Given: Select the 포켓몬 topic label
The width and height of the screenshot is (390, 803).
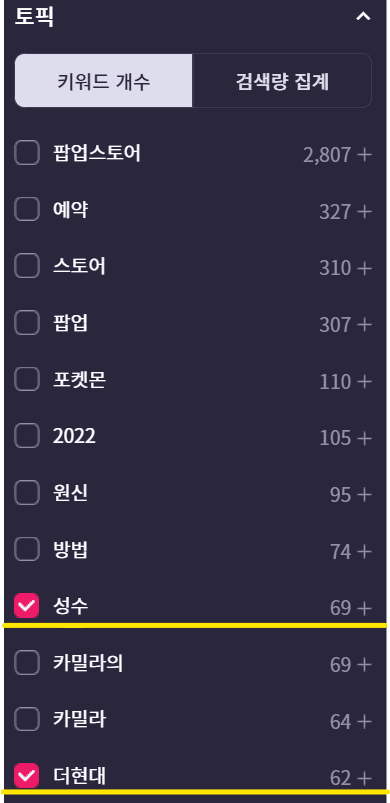Looking at the screenshot, I should pyautogui.click(x=79, y=380).
